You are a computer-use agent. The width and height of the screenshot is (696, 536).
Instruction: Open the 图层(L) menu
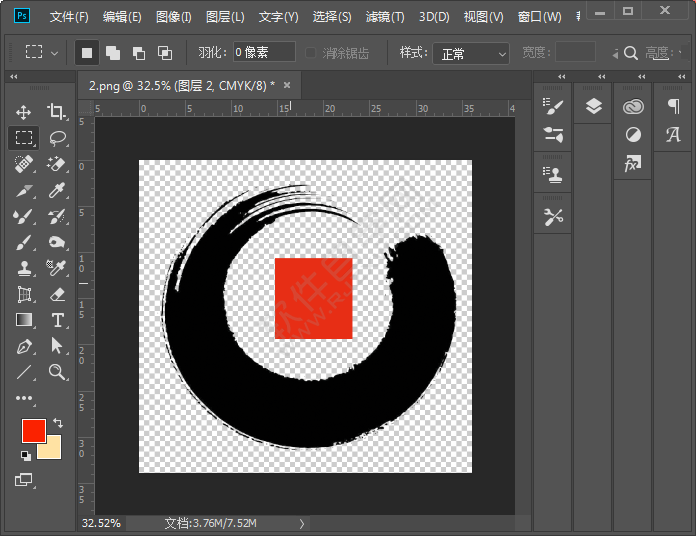point(225,17)
